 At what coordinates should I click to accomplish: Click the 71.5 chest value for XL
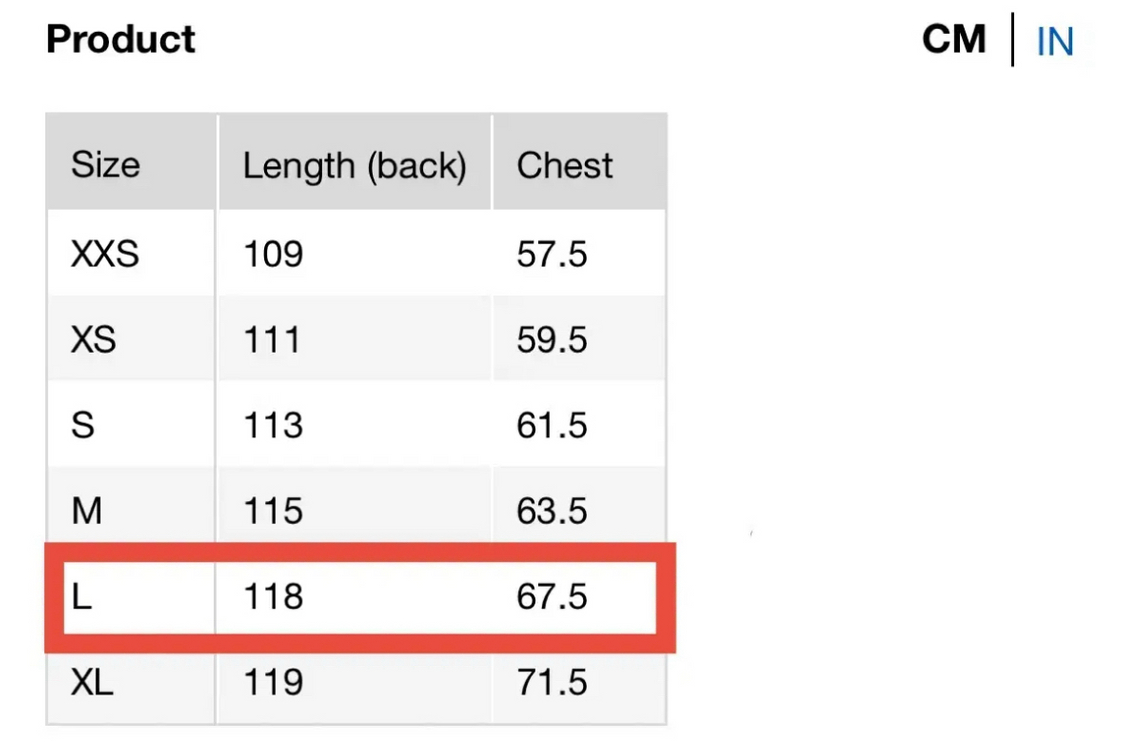pos(552,683)
